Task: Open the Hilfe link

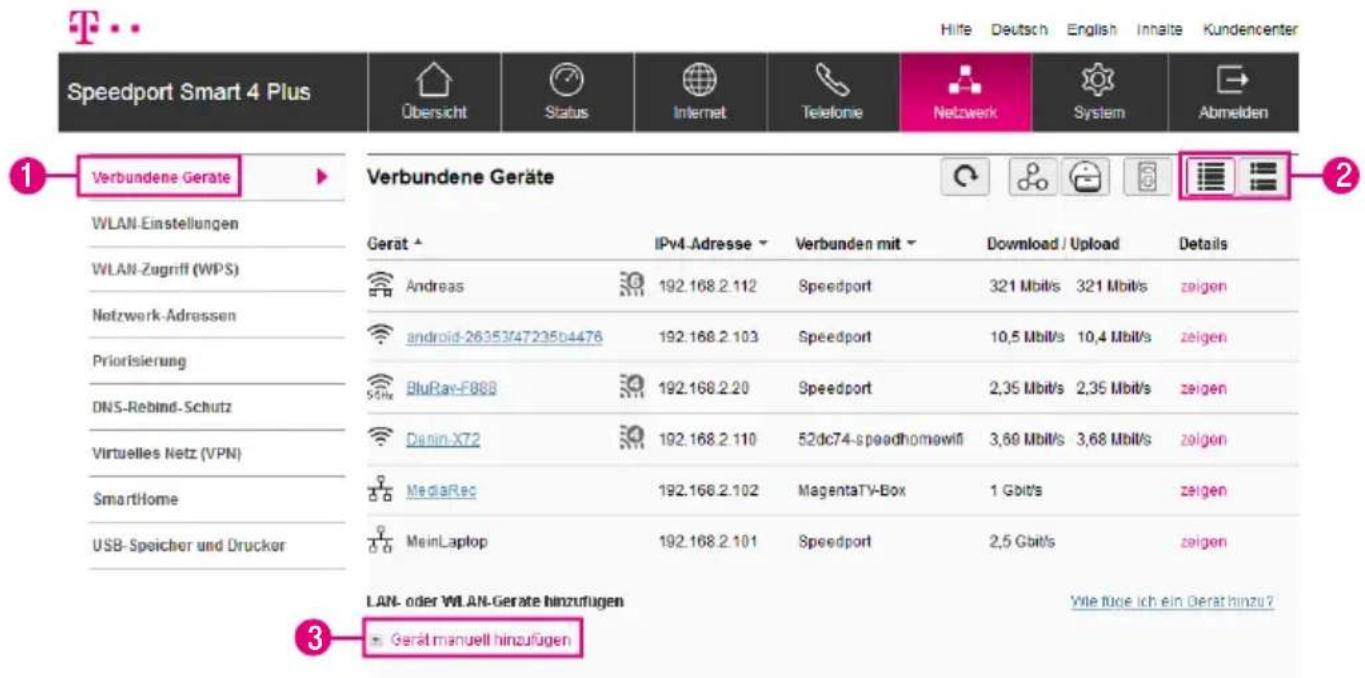Action: (x=957, y=30)
